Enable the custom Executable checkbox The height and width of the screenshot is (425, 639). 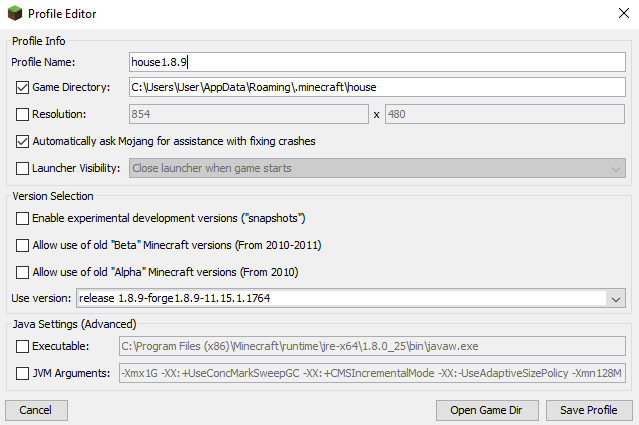click(x=23, y=346)
